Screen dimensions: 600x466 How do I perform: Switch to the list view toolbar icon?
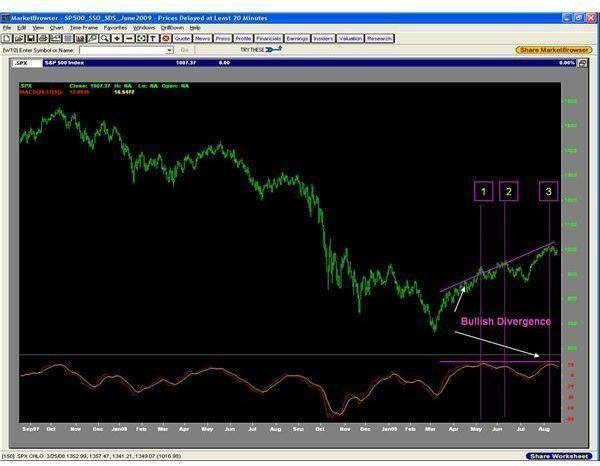point(68,38)
